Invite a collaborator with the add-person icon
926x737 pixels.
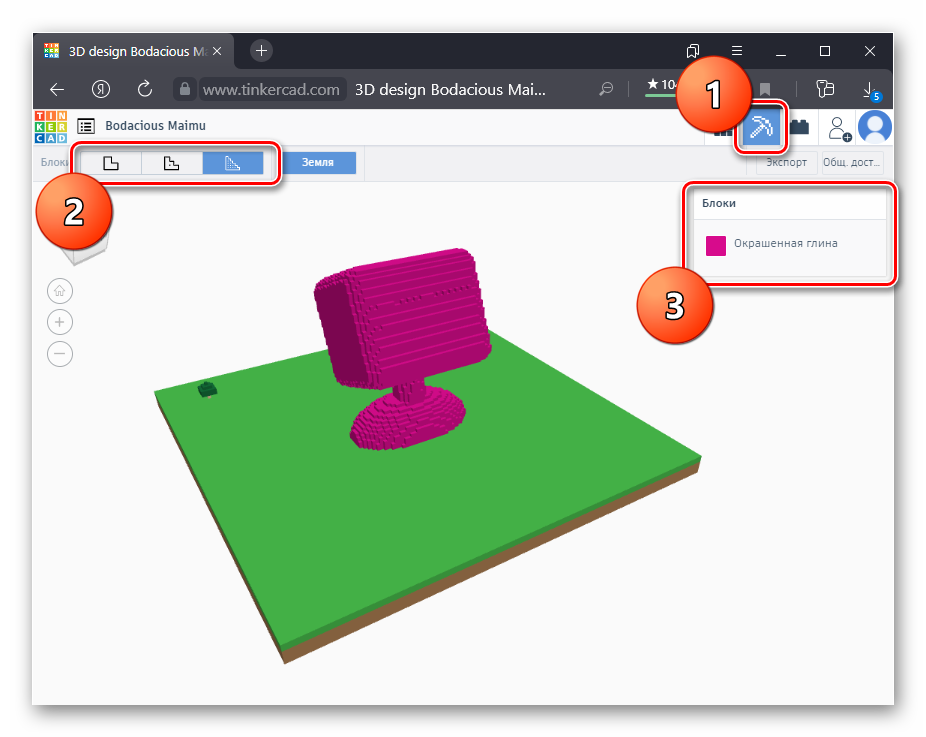pyautogui.click(x=837, y=127)
